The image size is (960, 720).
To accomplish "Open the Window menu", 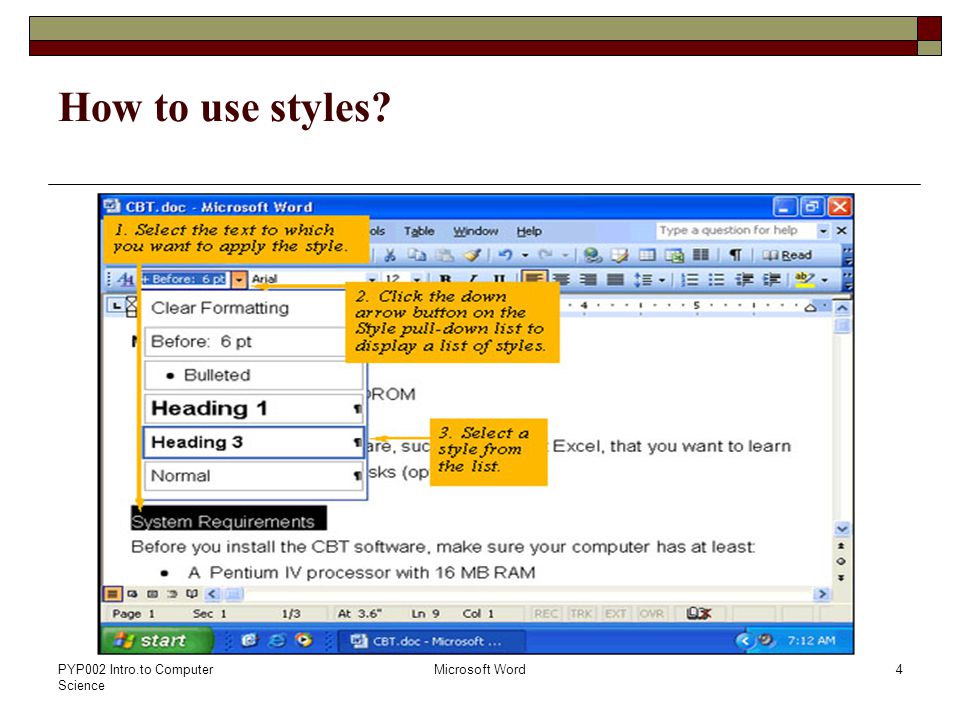I will [476, 231].
